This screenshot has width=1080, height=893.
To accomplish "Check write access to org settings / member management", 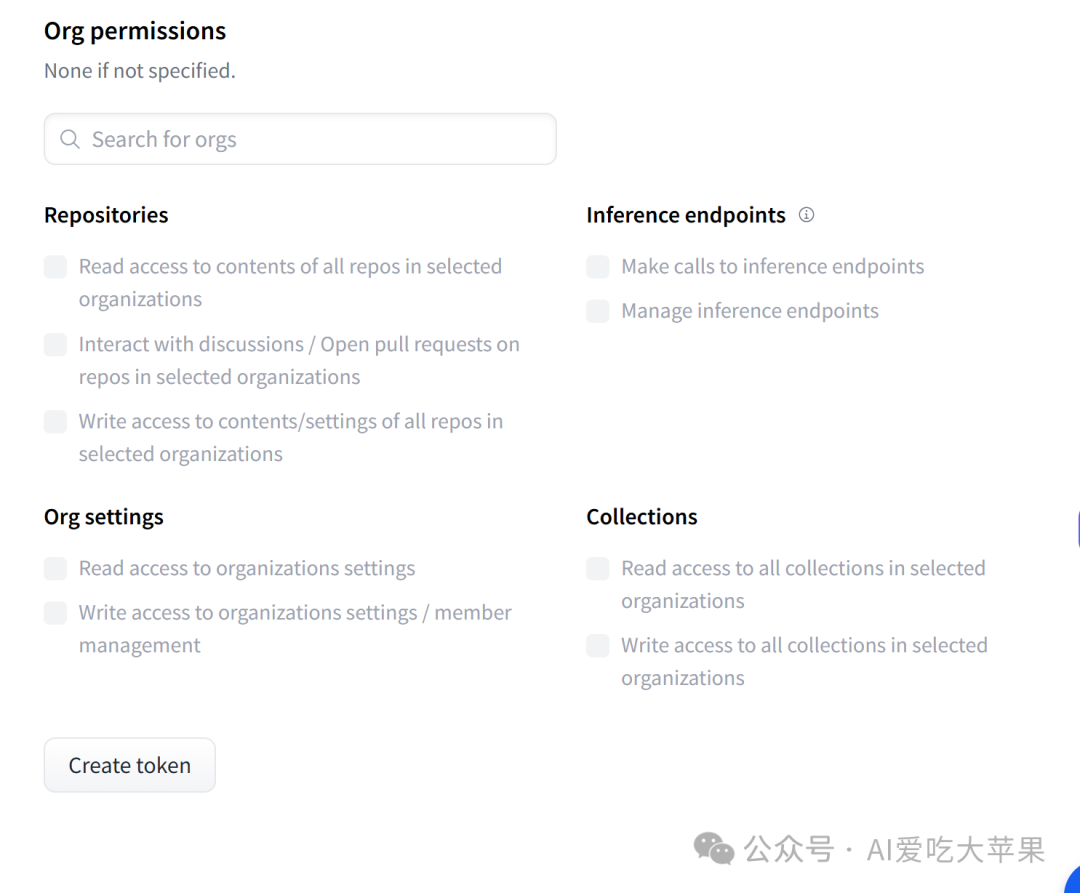I will point(55,613).
